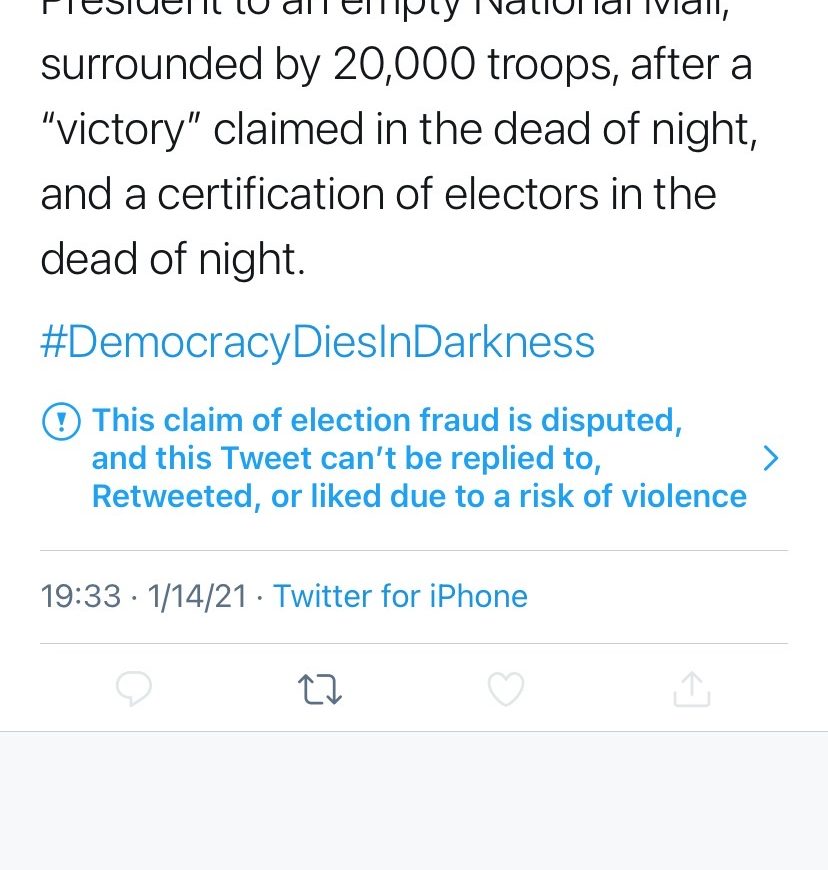Tap the "certification of electors" text line
This screenshot has height=870, width=828.
point(378,195)
